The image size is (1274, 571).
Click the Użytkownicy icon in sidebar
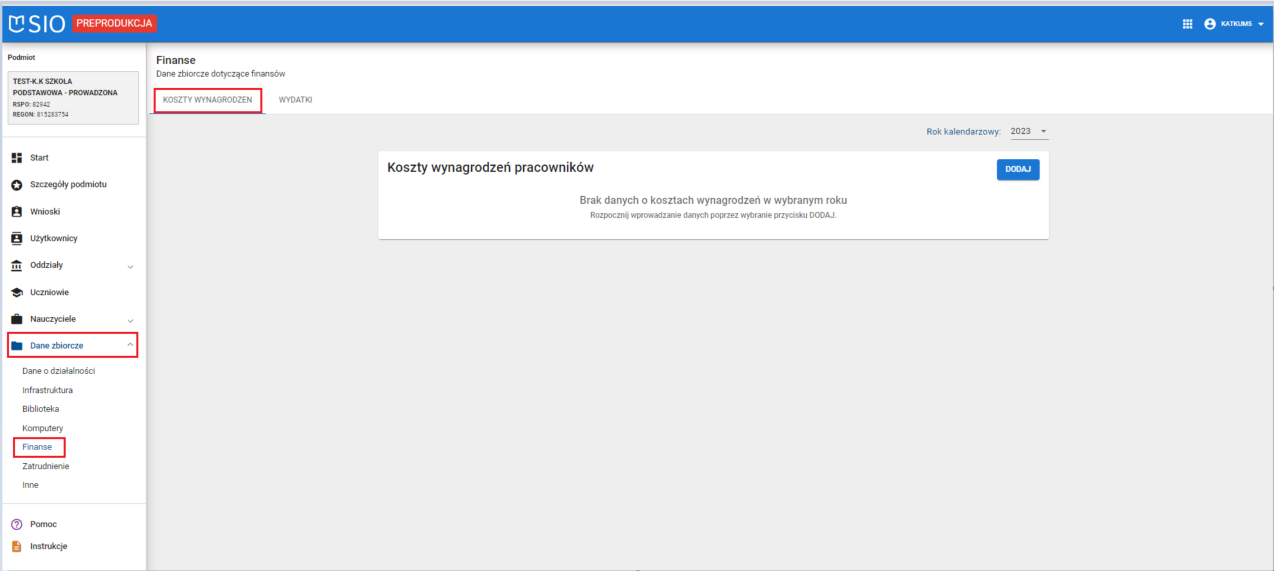[16, 239]
